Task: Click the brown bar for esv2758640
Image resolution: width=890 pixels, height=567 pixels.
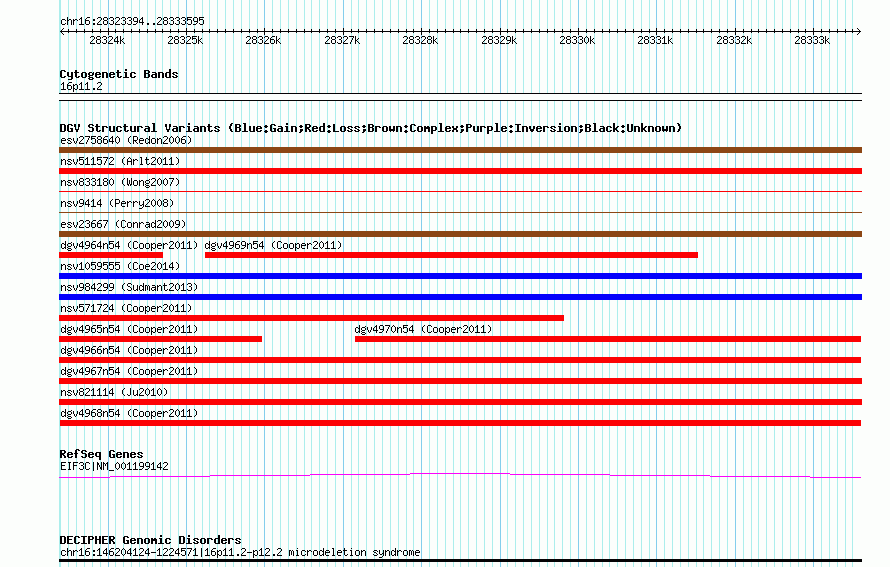Action: 460,150
